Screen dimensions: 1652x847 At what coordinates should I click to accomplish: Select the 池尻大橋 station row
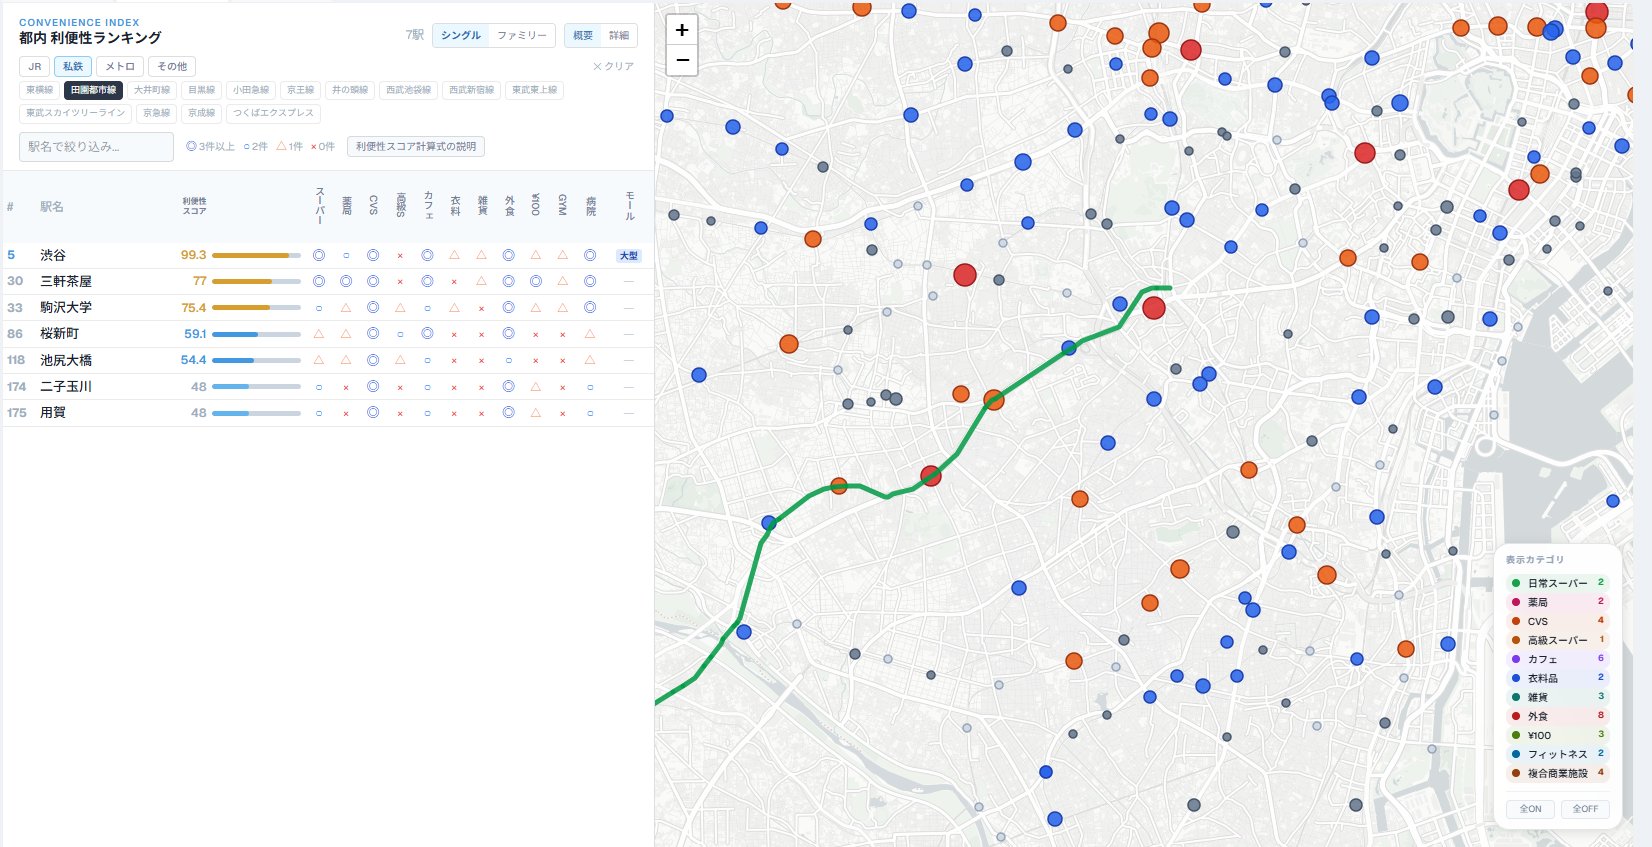pyautogui.click(x=328, y=360)
